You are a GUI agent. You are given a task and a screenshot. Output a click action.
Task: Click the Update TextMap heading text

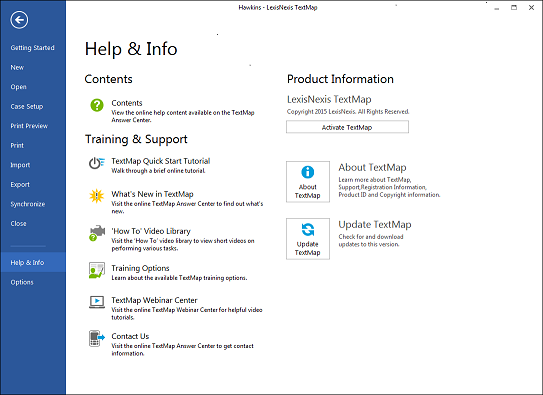coord(375,225)
